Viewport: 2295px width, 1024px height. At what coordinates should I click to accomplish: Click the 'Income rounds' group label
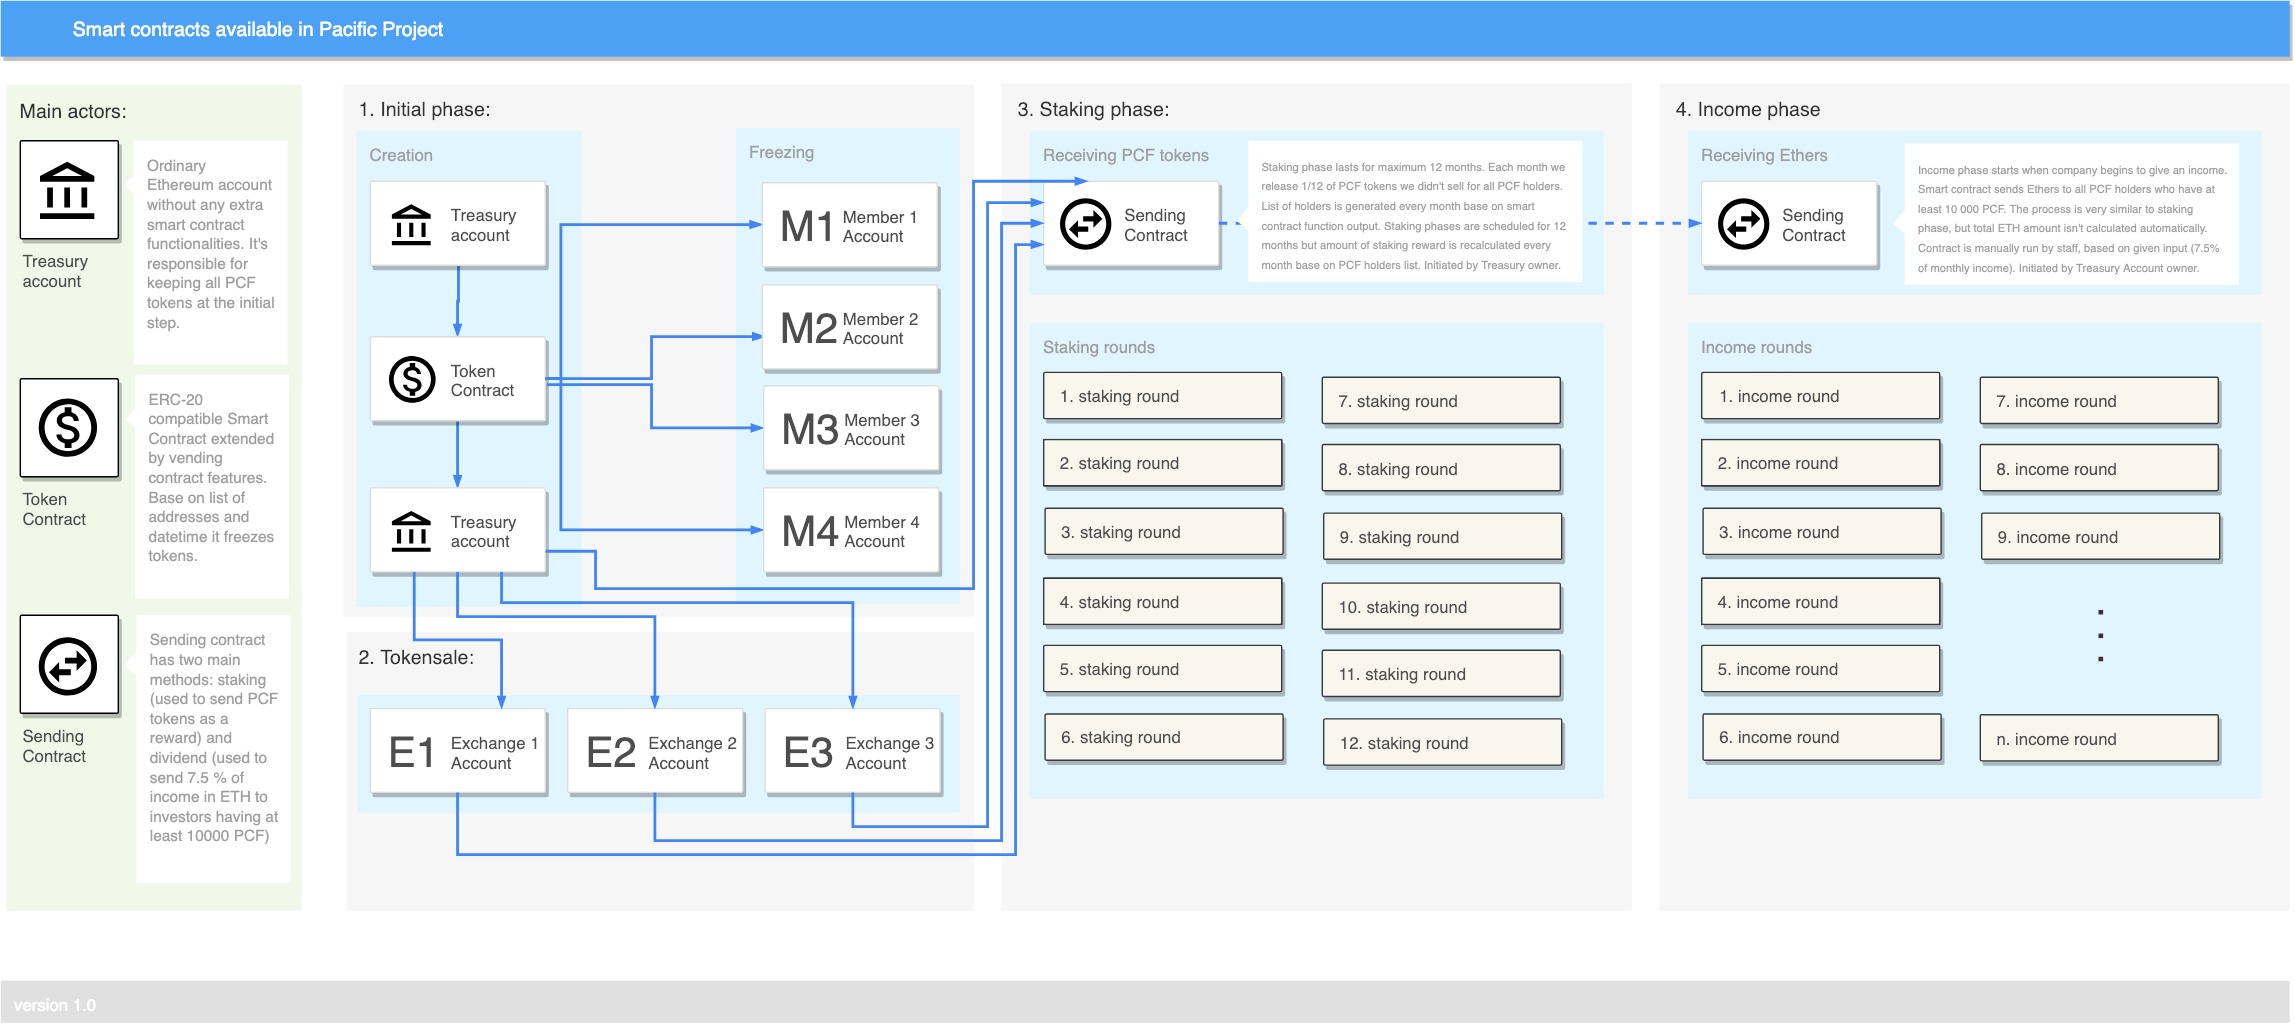1756,347
